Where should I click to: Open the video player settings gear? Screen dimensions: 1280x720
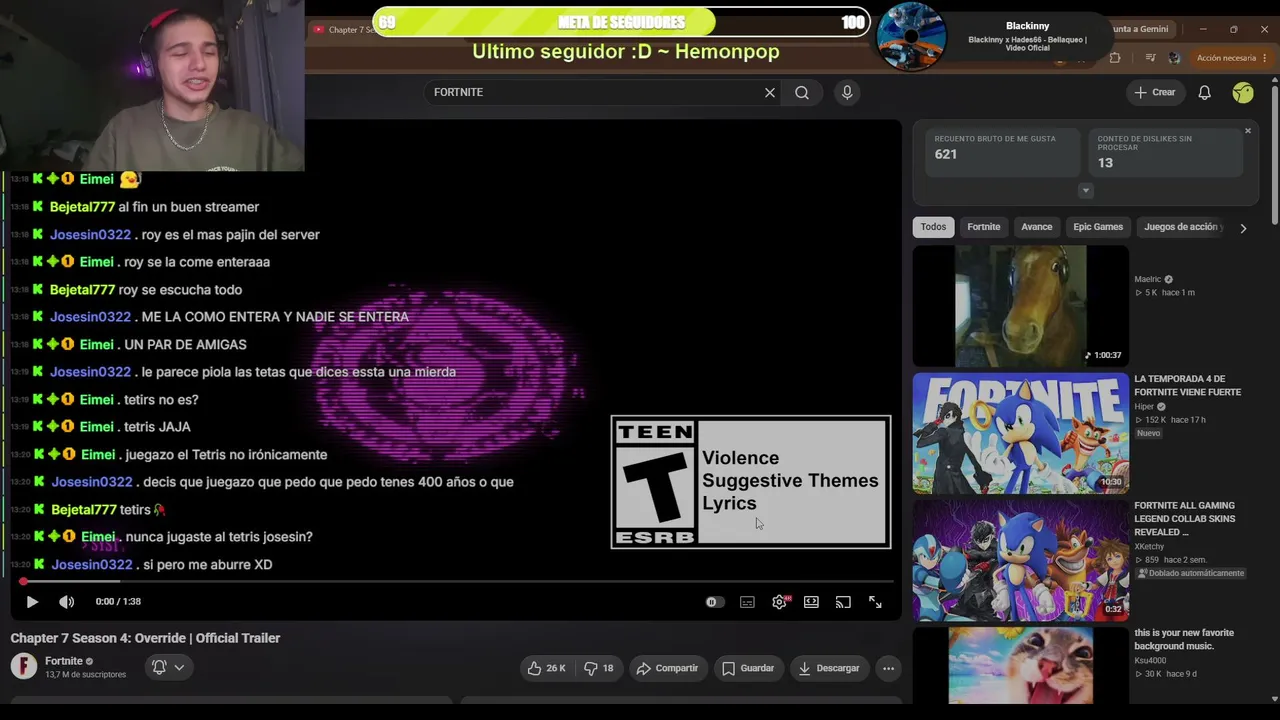[779, 602]
